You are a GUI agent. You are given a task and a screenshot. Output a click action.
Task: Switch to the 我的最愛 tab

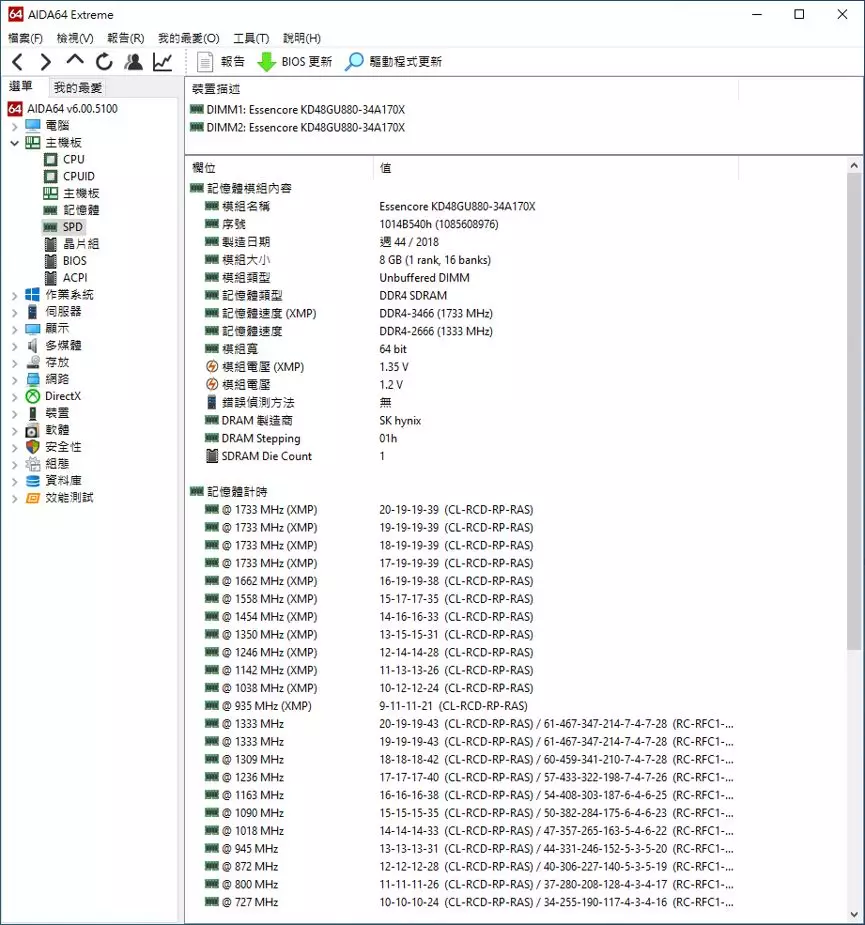(78, 88)
